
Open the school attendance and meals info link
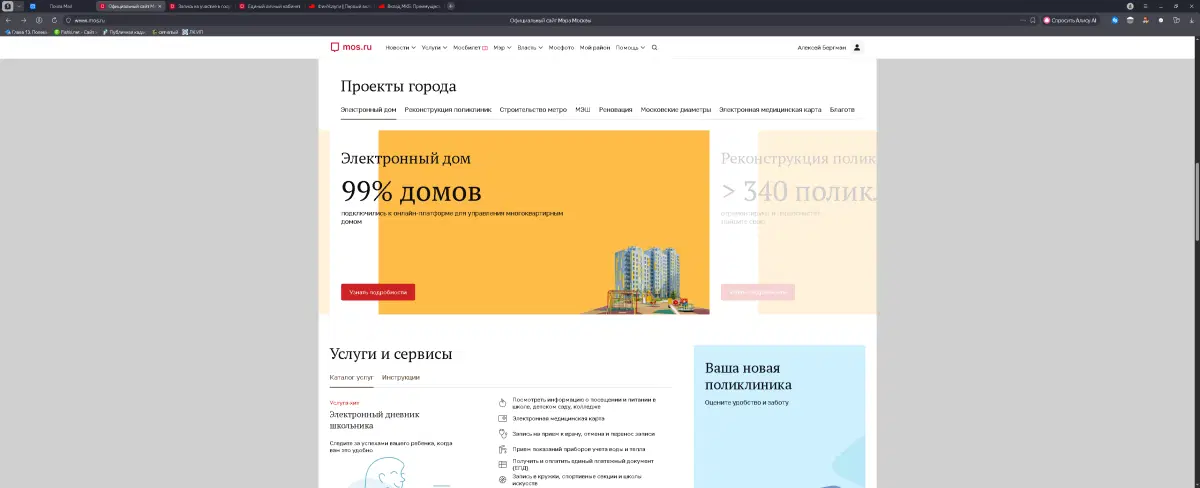pos(583,402)
